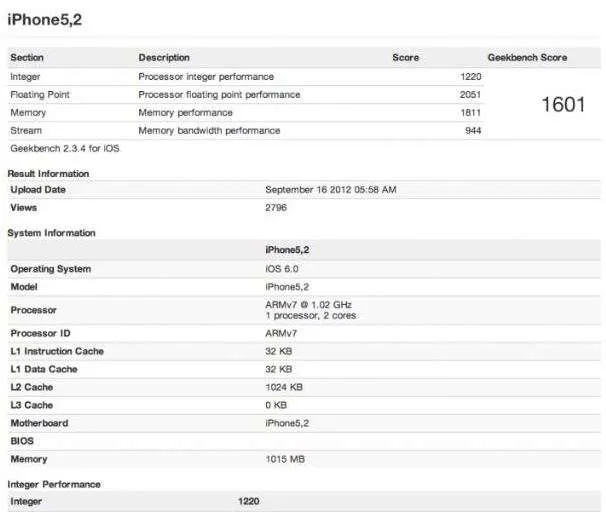
Task: Click the L2 Cache 1024 KB value
Action: [x=284, y=387]
